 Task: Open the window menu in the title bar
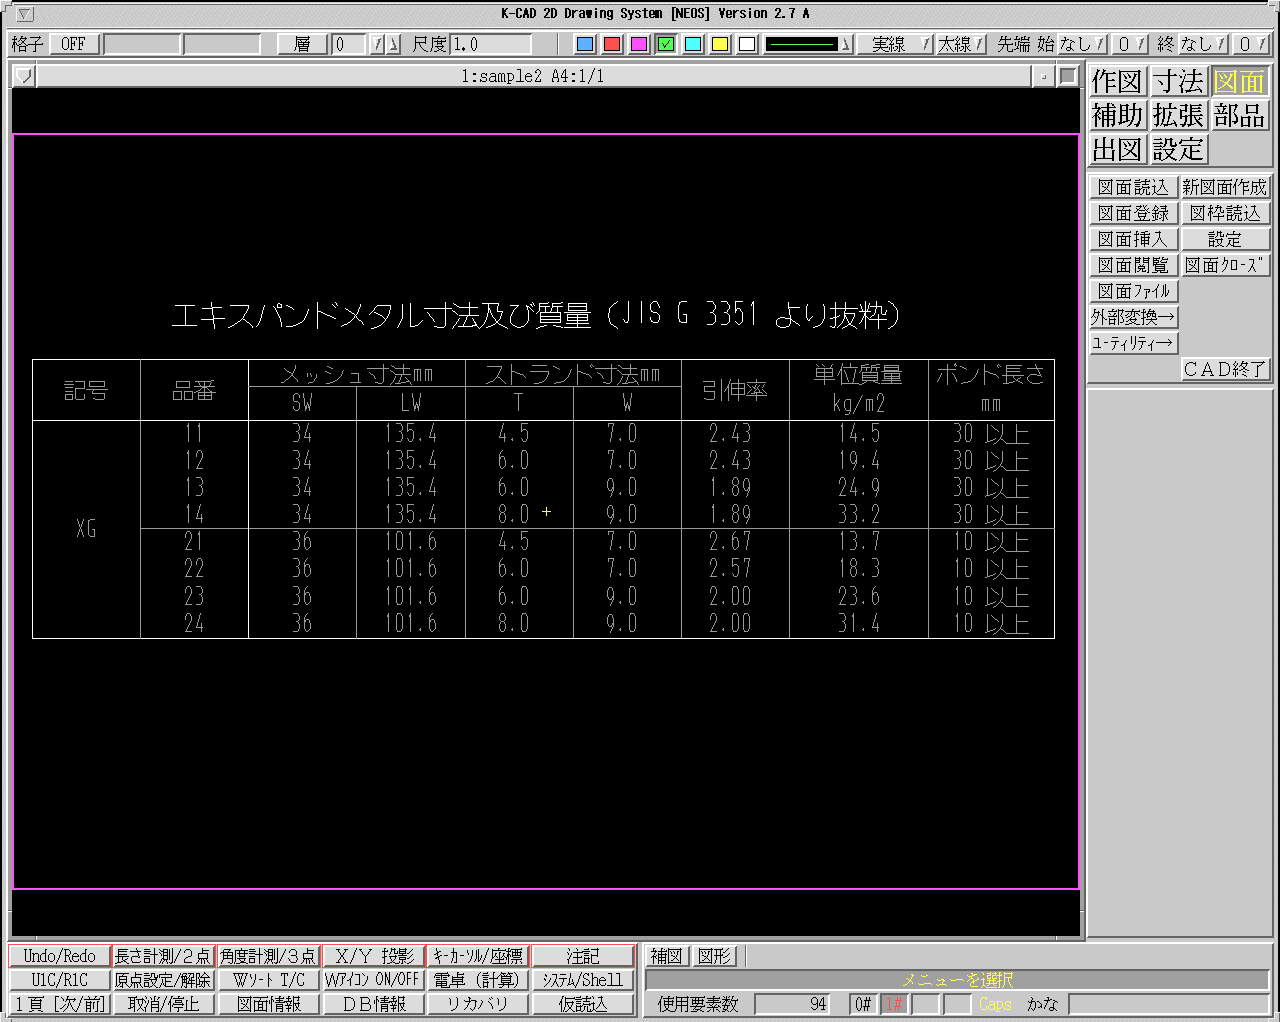[26, 14]
